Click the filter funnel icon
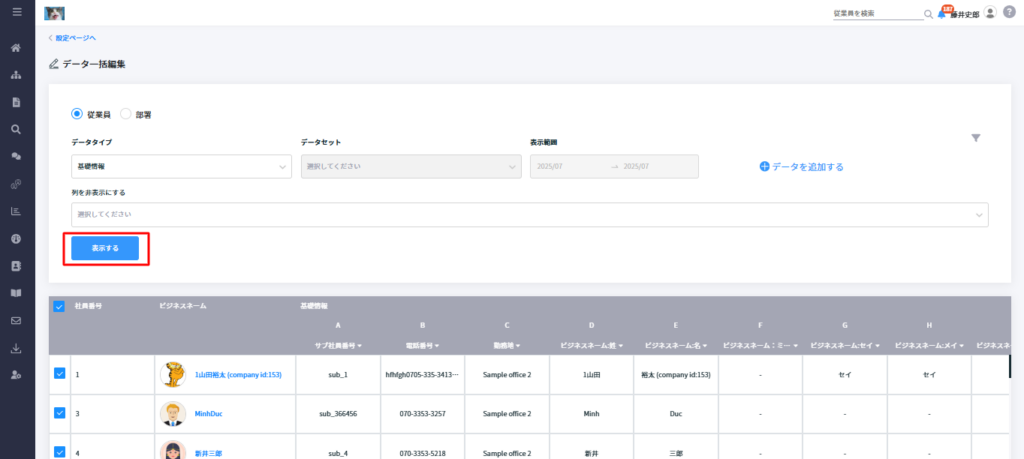1024x459 pixels. [976, 138]
